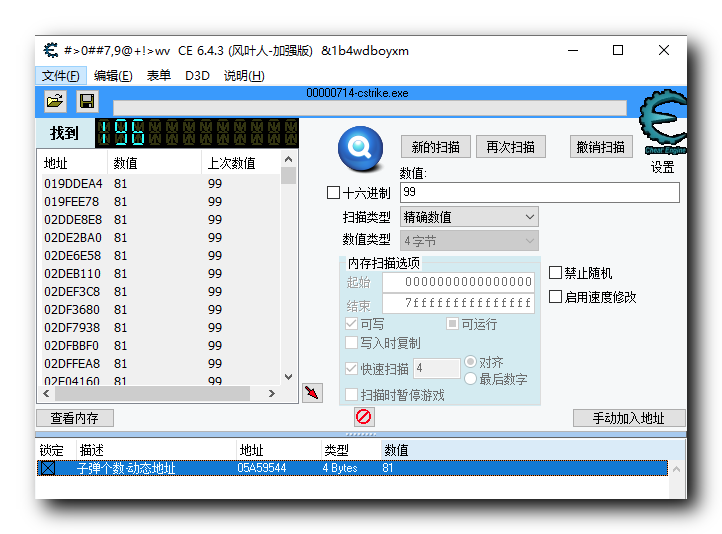Select result row 02DF7938
This screenshot has height=534, width=722.
coord(160,327)
